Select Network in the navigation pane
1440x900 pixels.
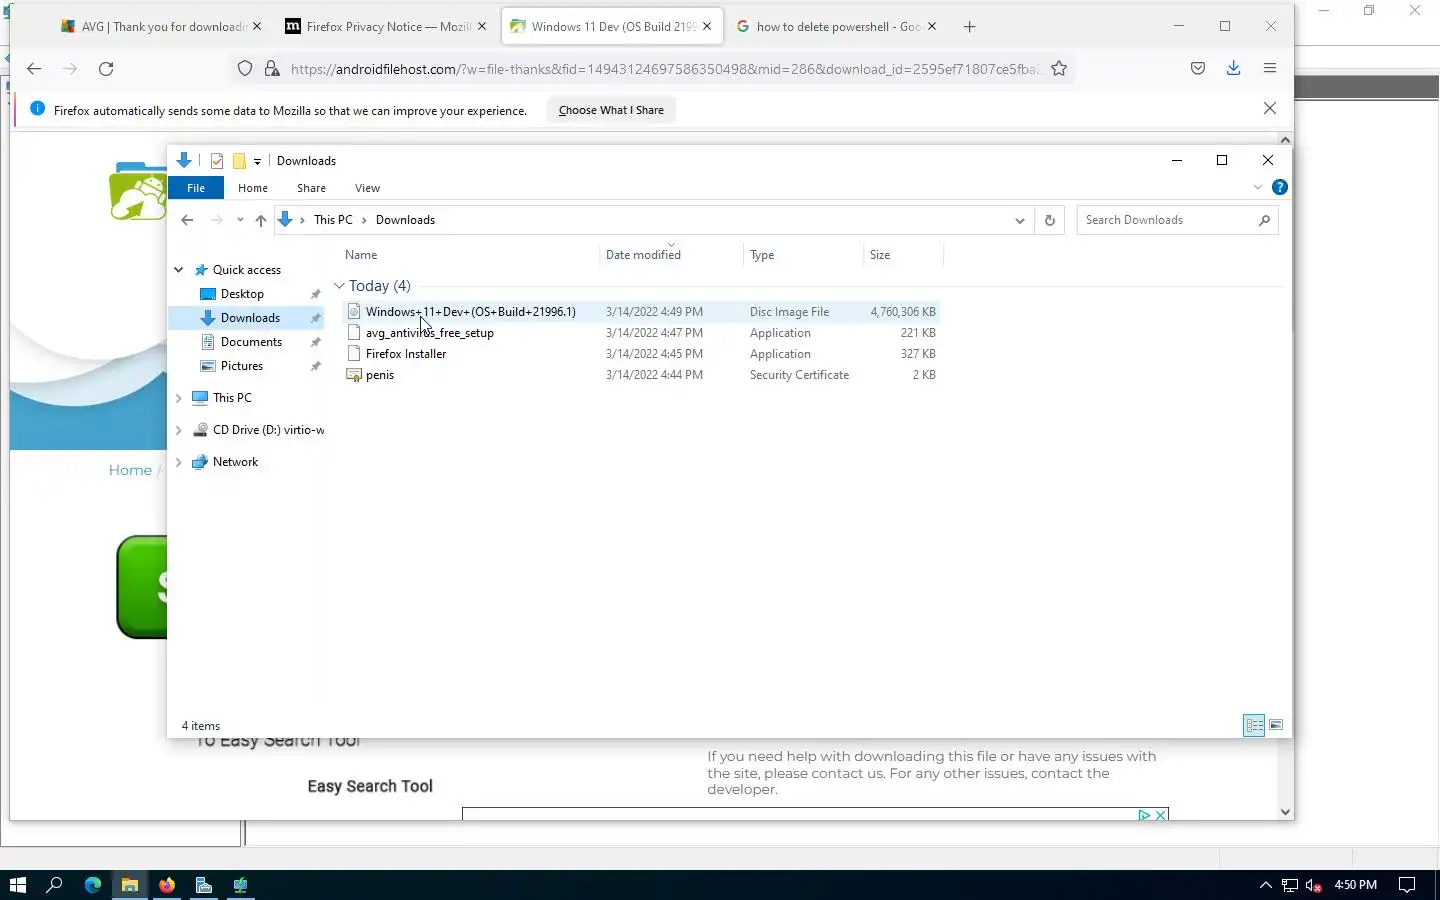235,462
